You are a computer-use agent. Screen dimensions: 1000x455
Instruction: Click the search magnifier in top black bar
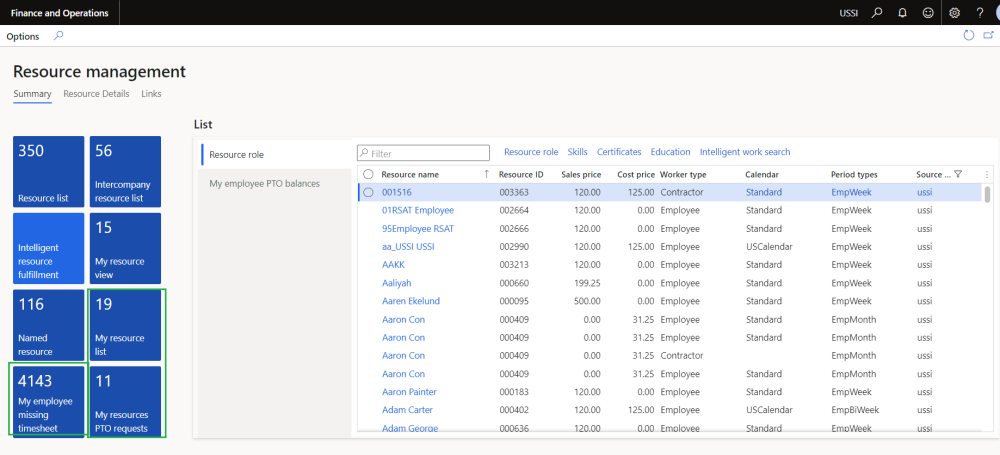point(877,13)
